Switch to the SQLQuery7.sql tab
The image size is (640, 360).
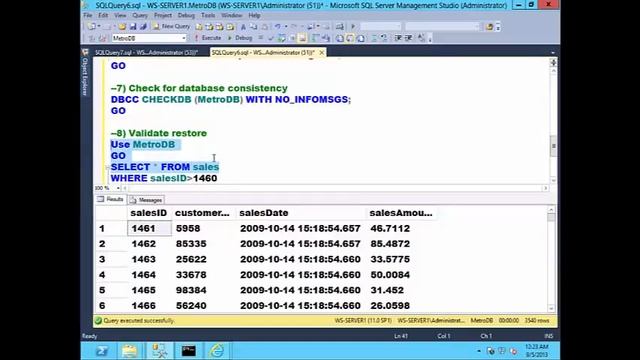(146, 53)
